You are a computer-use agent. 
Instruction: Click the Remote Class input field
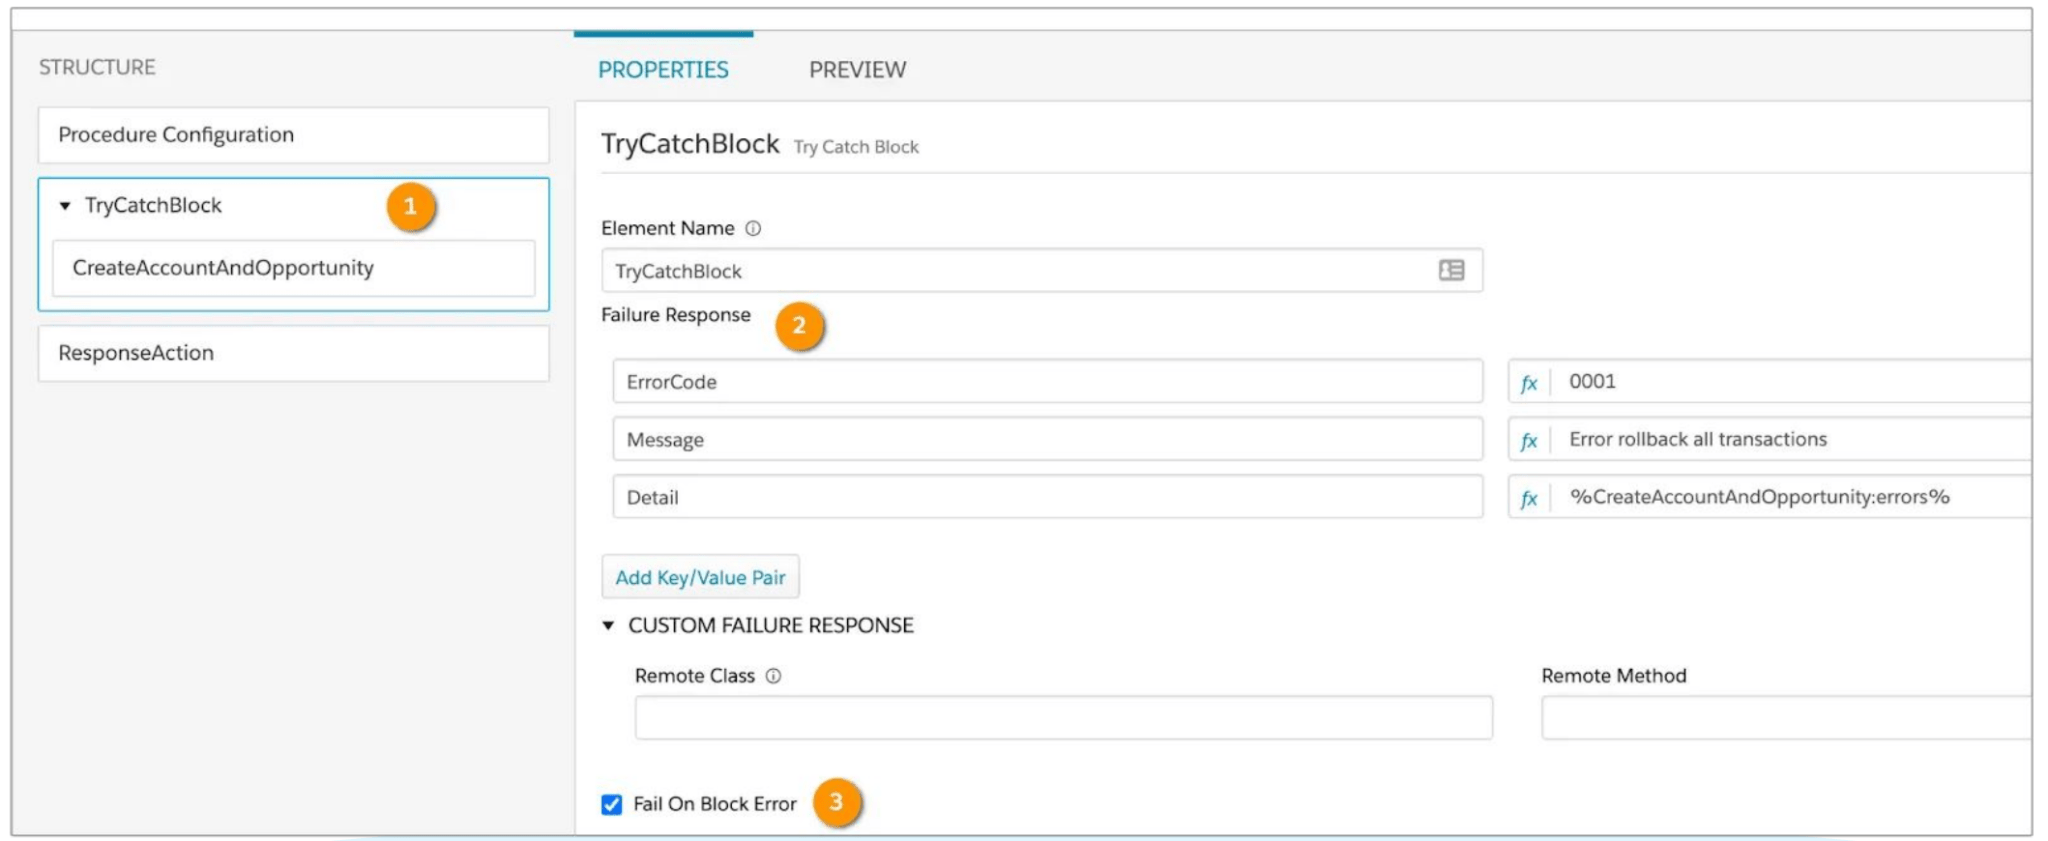(x=1063, y=718)
